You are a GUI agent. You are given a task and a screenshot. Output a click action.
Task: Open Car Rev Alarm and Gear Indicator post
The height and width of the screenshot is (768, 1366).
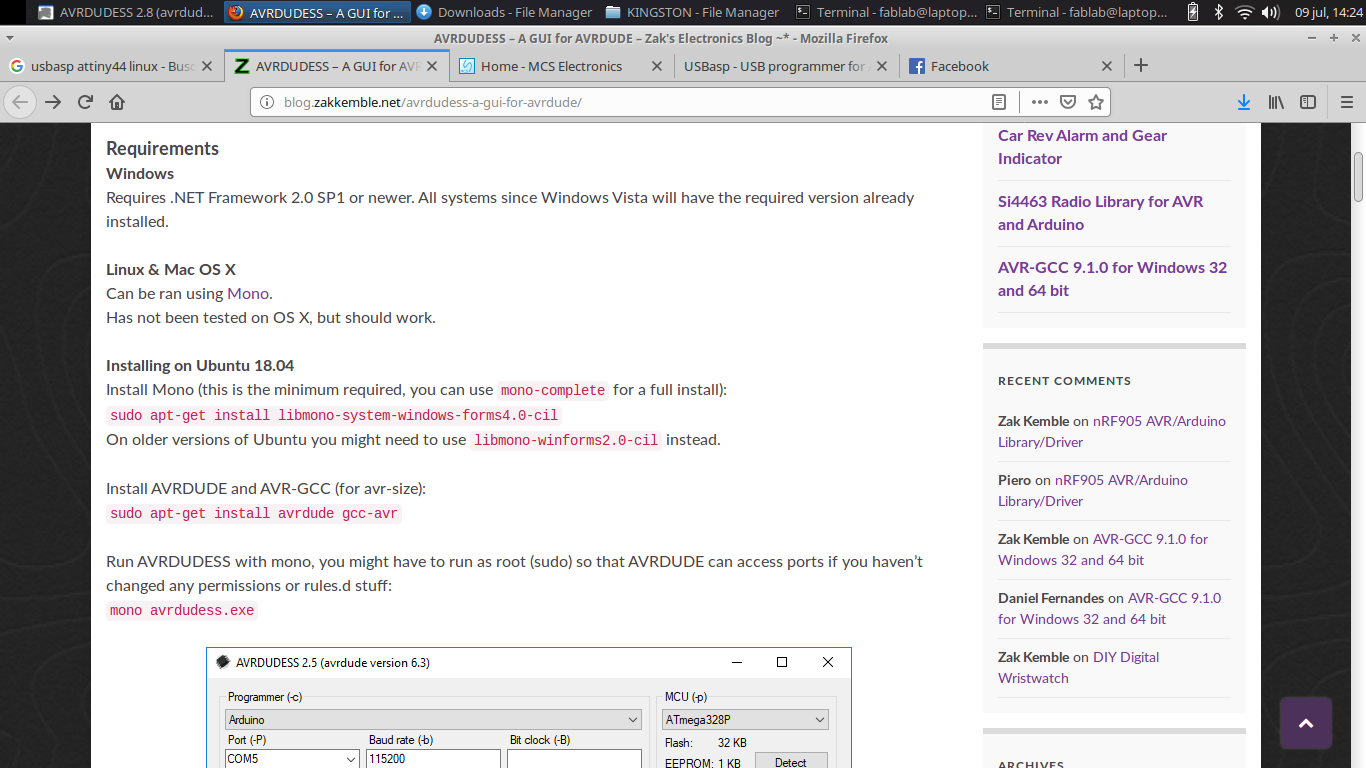tap(1082, 147)
